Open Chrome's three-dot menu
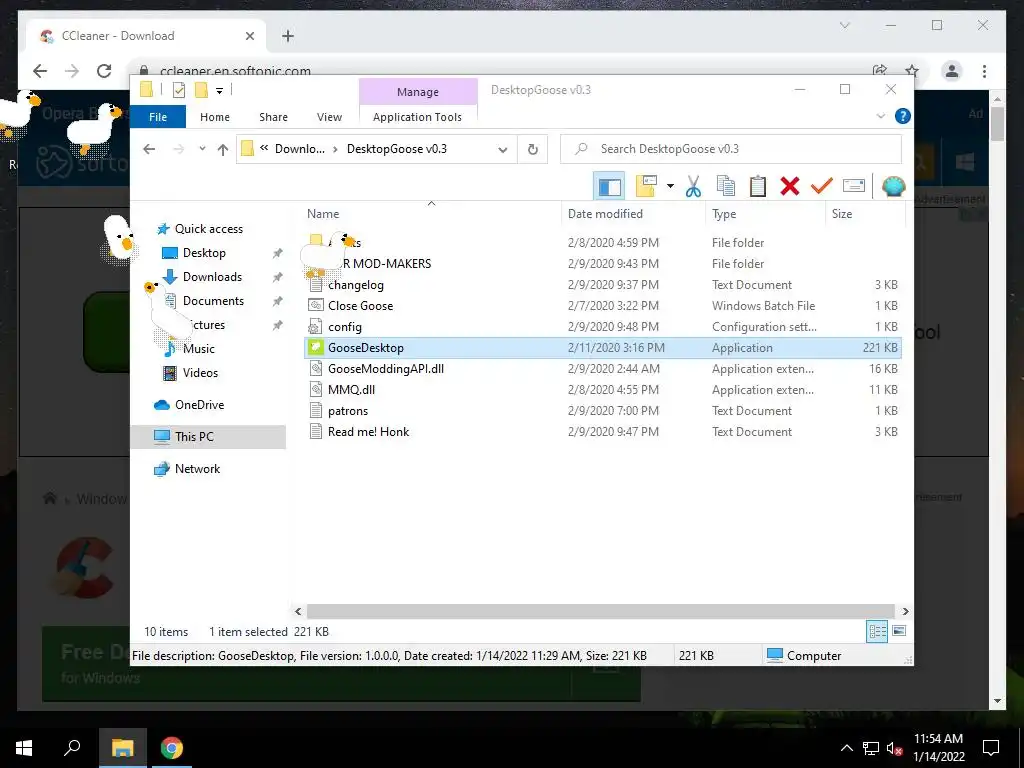The image size is (1024, 768). (x=984, y=71)
